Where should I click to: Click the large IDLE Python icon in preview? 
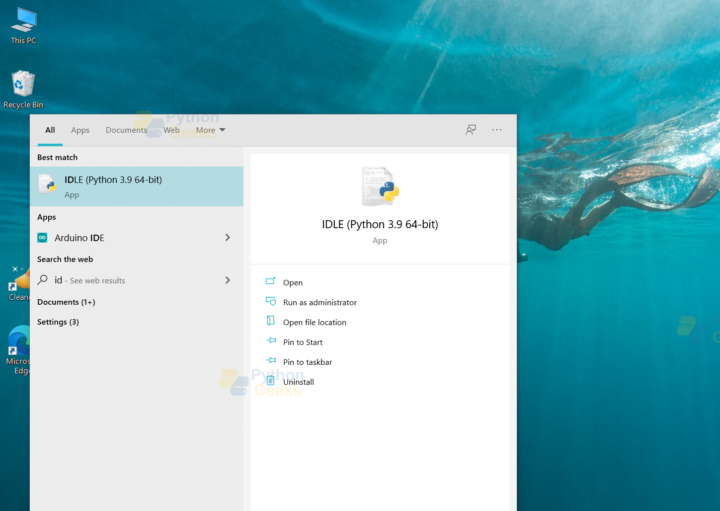[x=380, y=187]
